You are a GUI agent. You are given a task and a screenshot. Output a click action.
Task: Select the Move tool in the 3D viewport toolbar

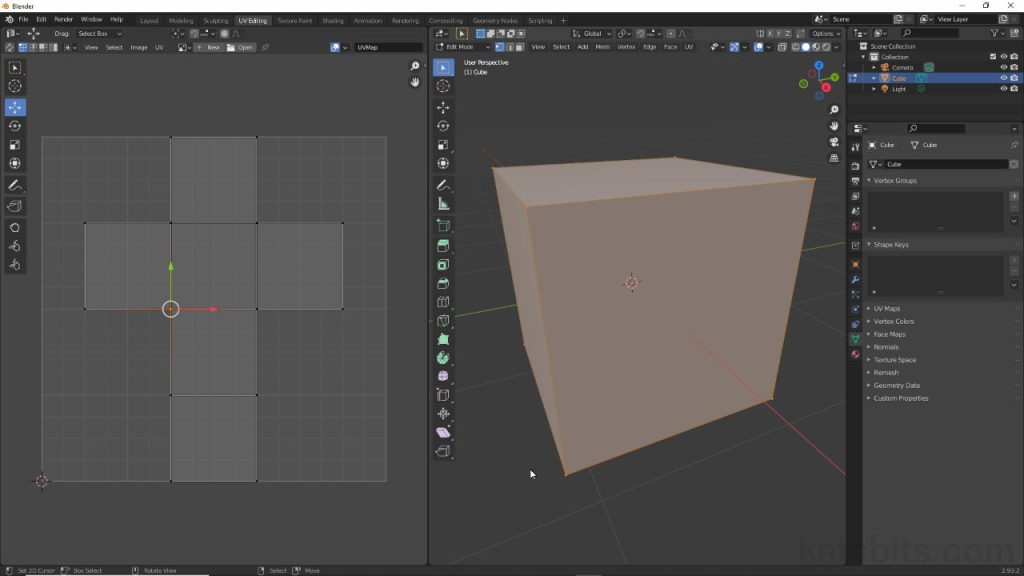[x=443, y=106]
